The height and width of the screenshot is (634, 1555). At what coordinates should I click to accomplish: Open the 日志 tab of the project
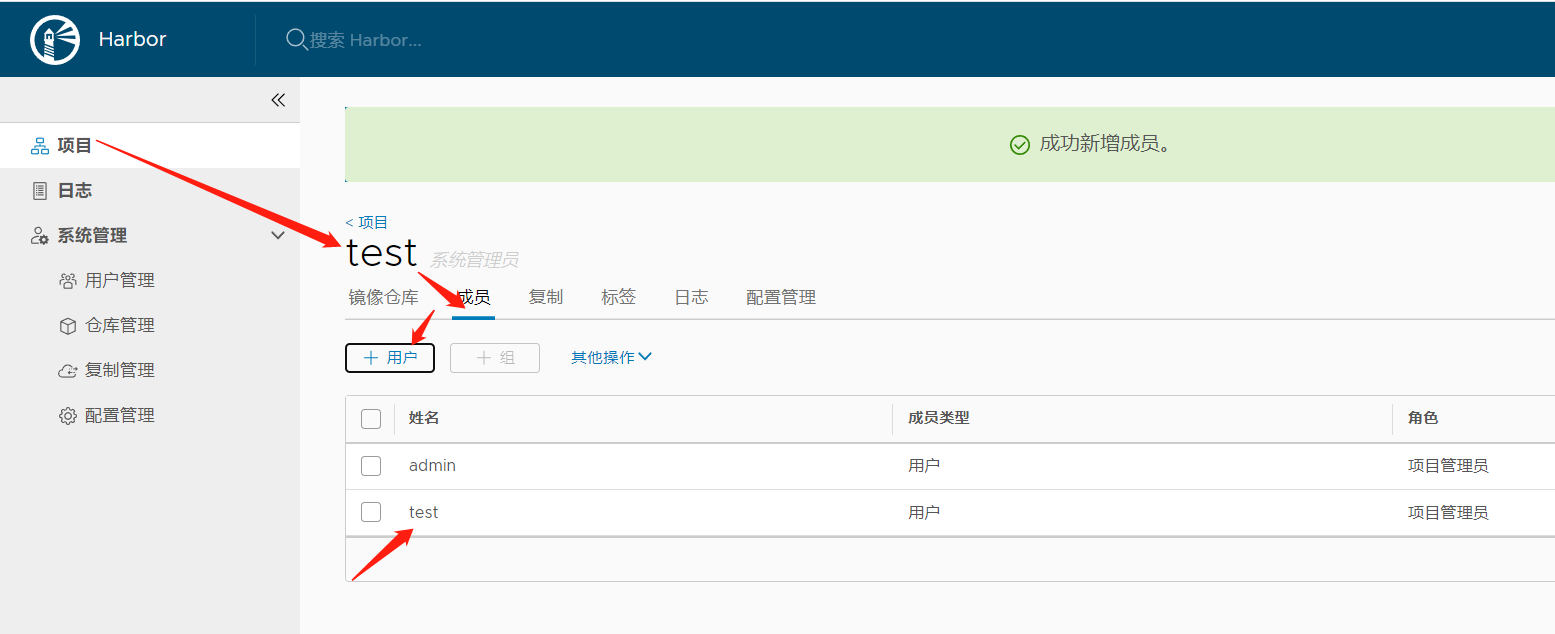tap(691, 297)
